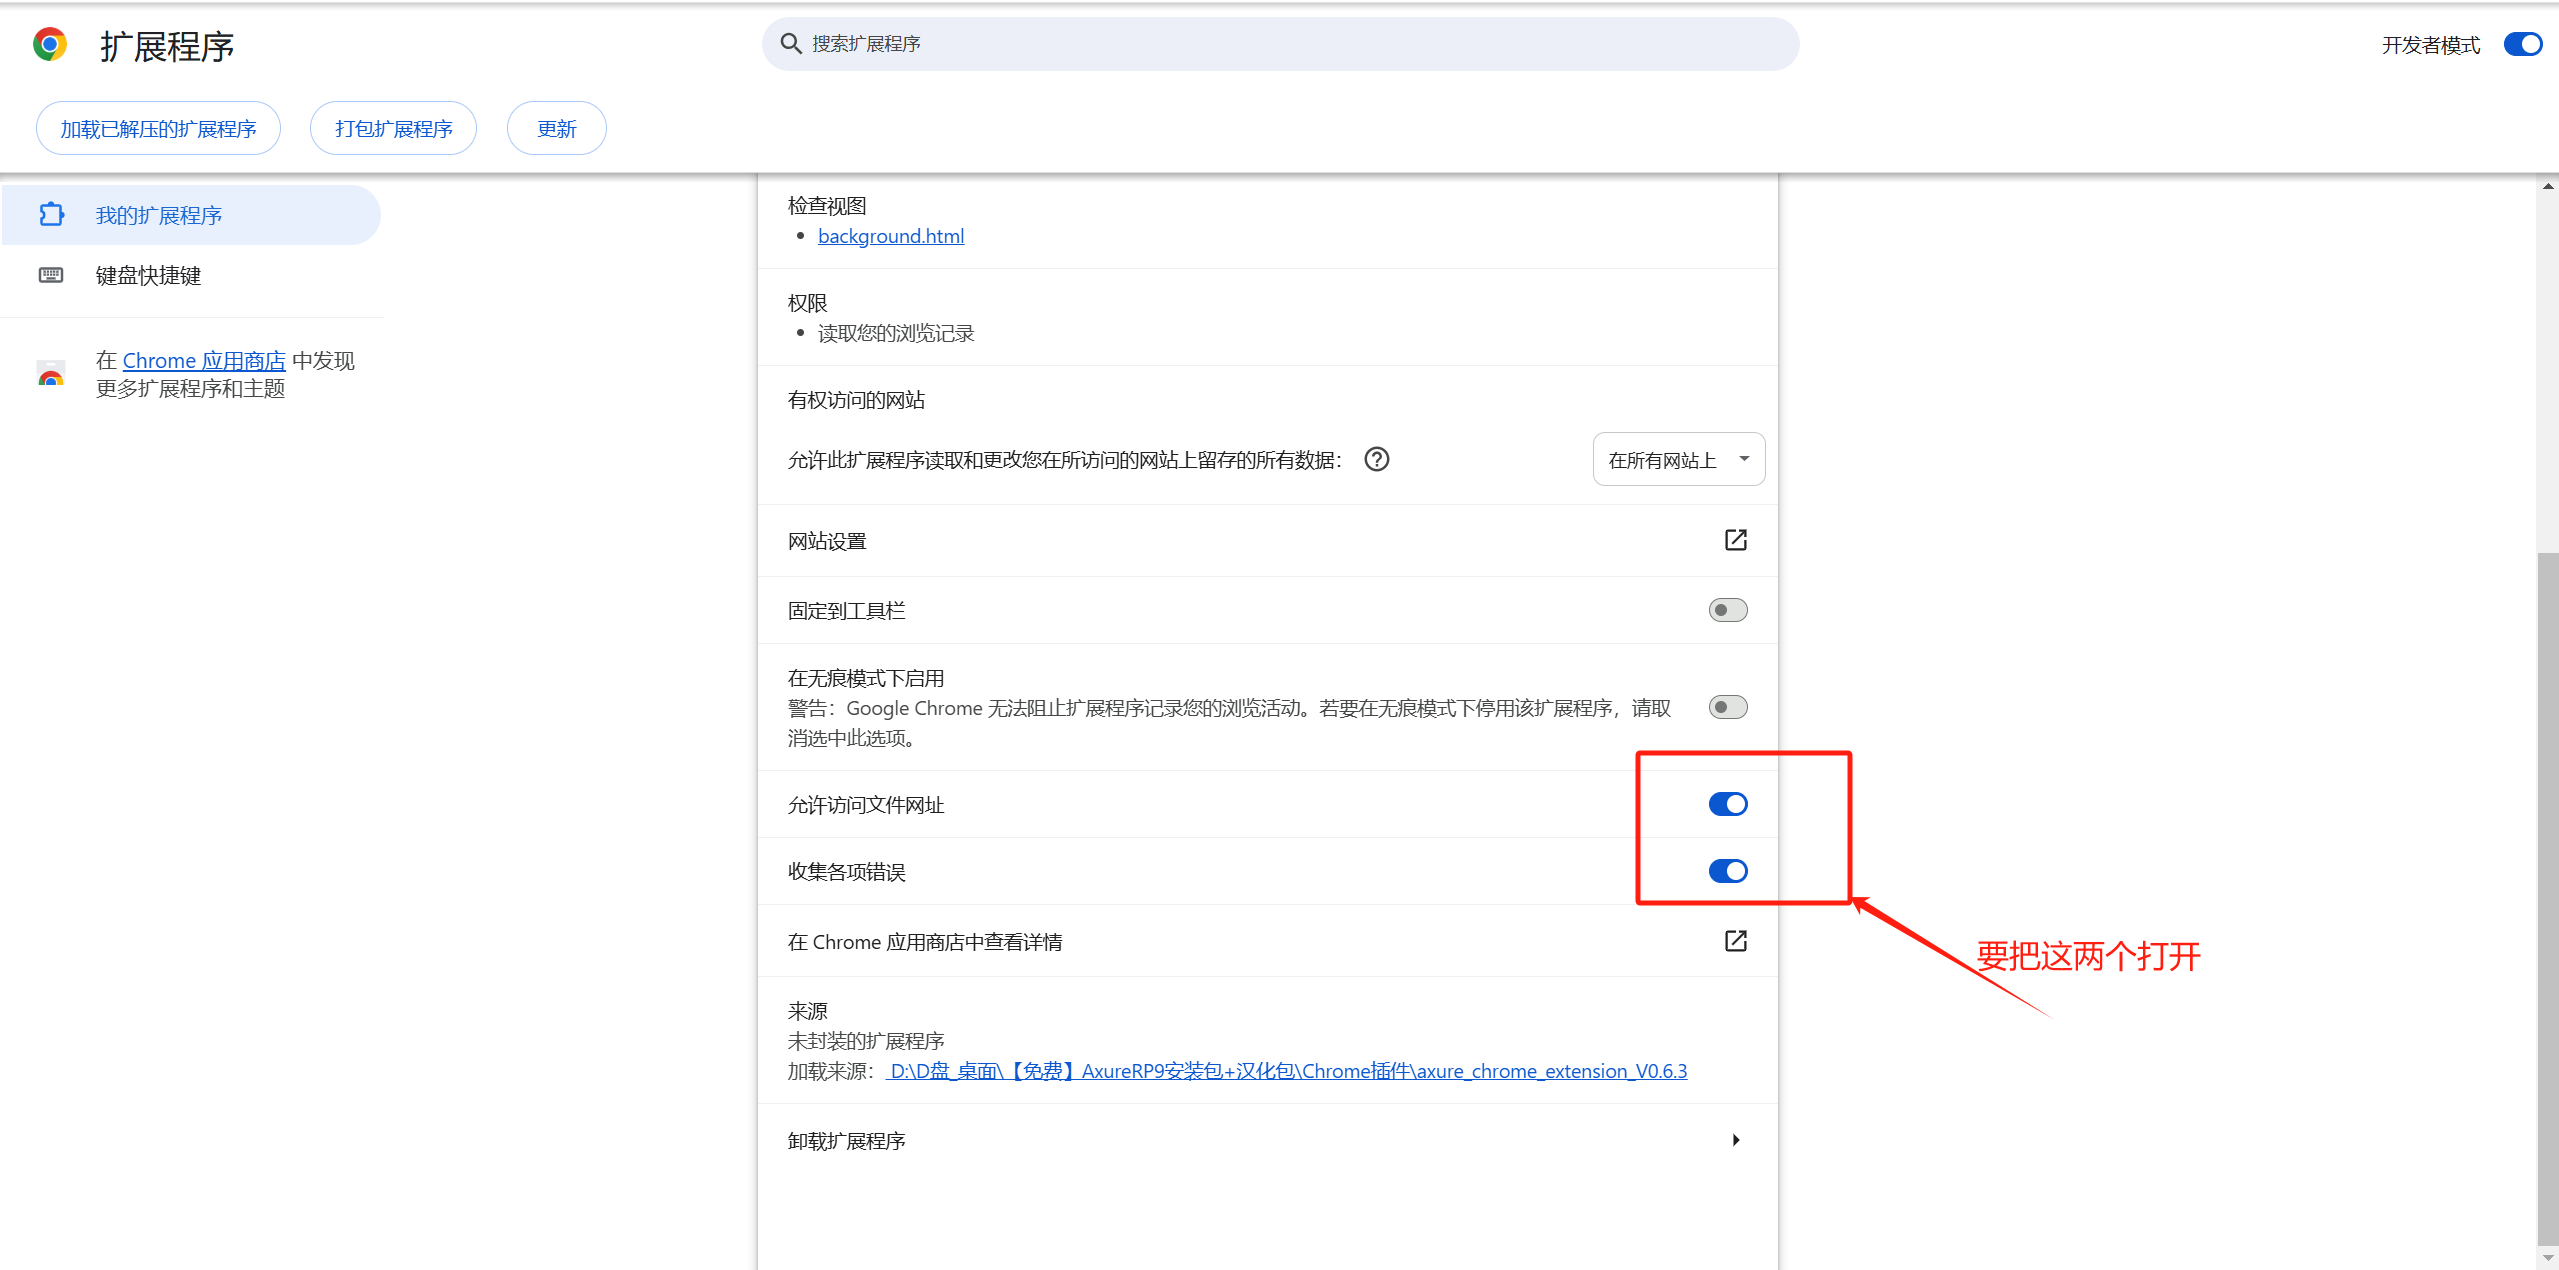The image size is (2559, 1270).
Task: Enable 固定到工具栏 toggle
Action: 1727,610
